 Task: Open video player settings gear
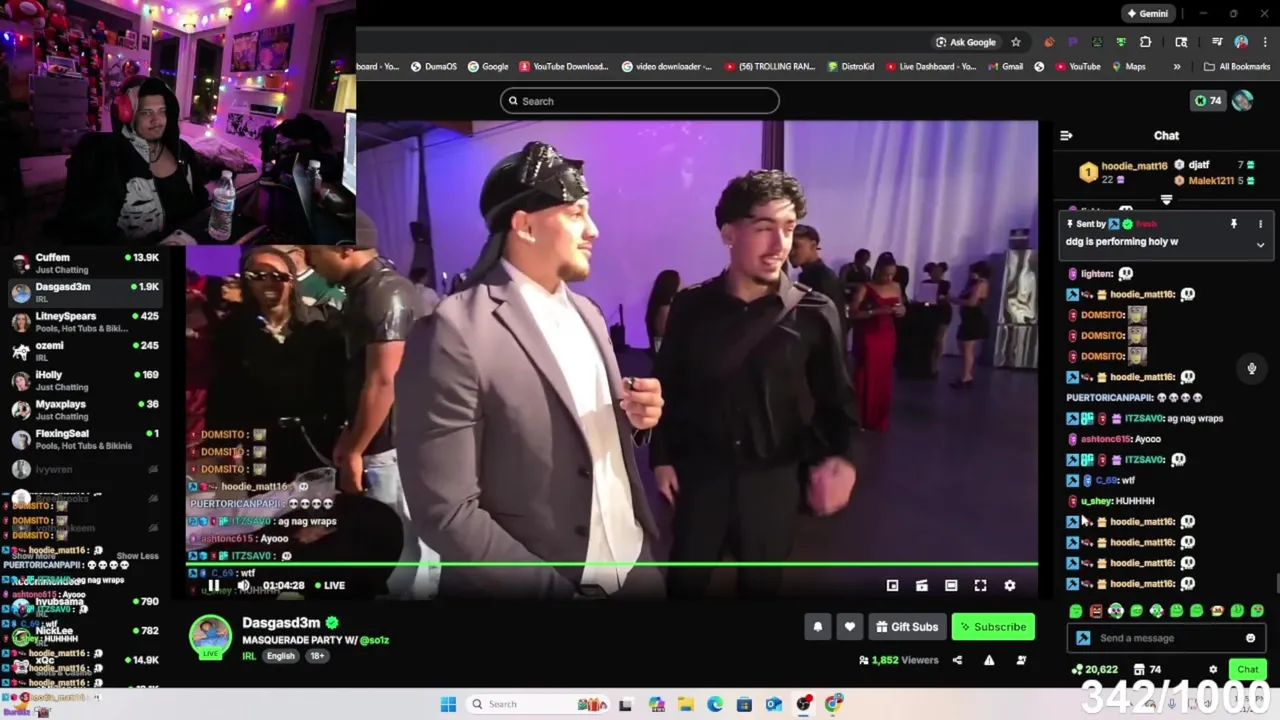point(1009,586)
